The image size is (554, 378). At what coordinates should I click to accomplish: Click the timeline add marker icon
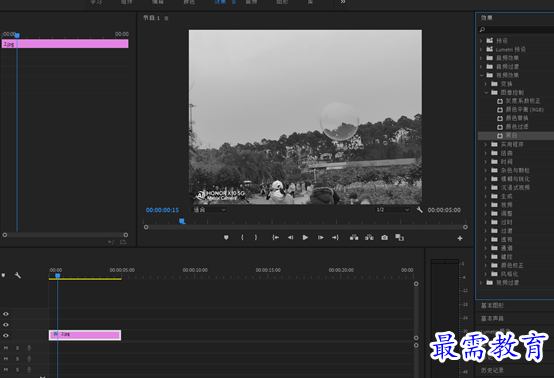[4, 275]
